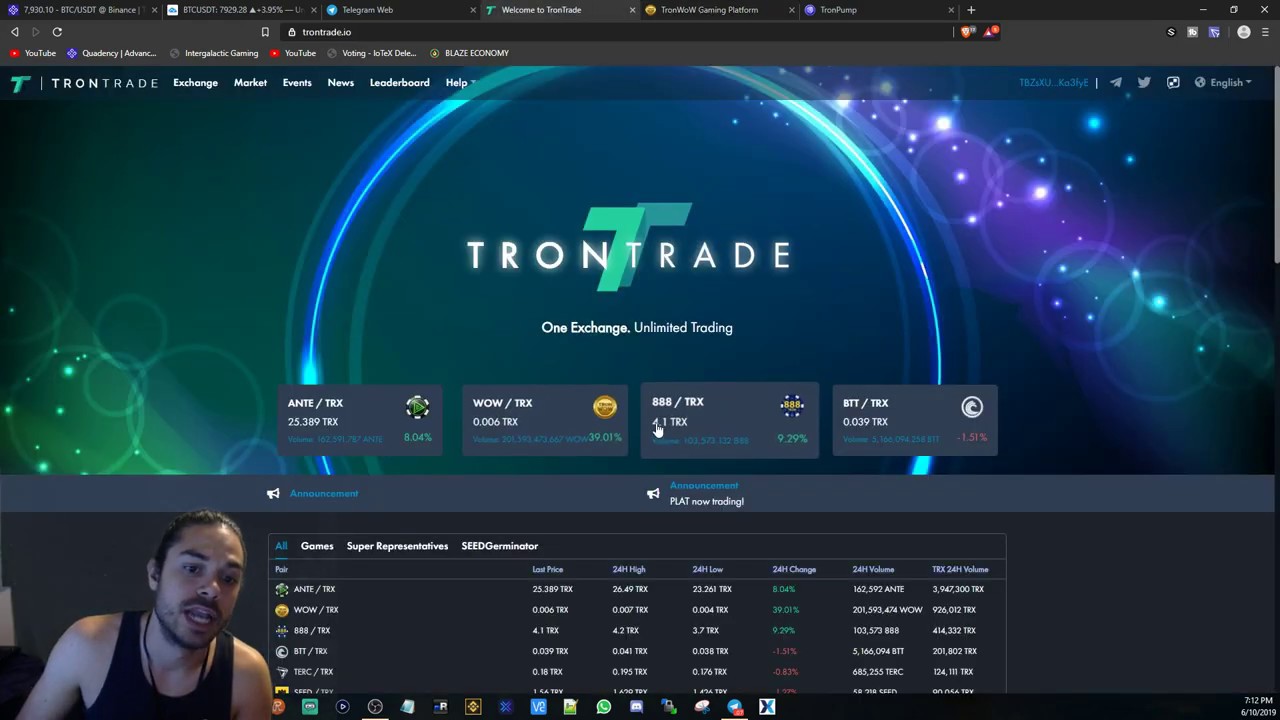Open the Quadency bookmark
1280x720 pixels.
click(x=111, y=53)
